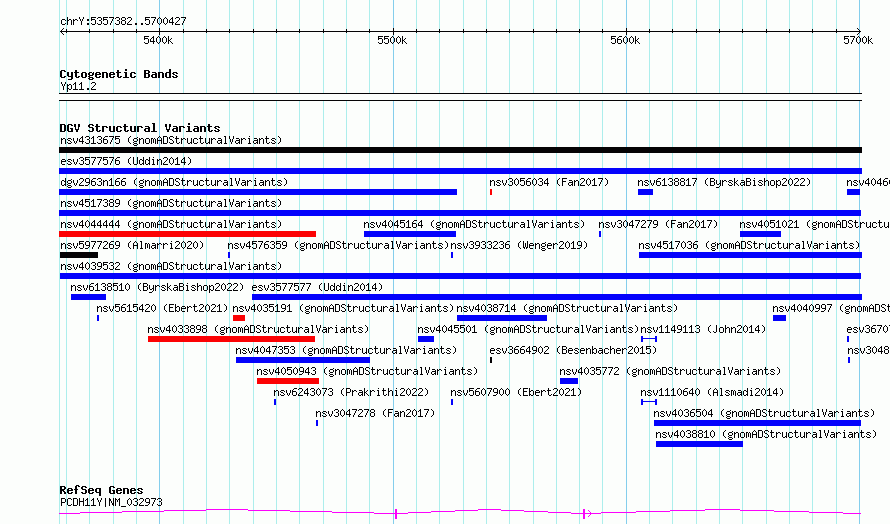Open esv3577577 (Uddin2014) variant
The image size is (890, 524).
[317, 287]
